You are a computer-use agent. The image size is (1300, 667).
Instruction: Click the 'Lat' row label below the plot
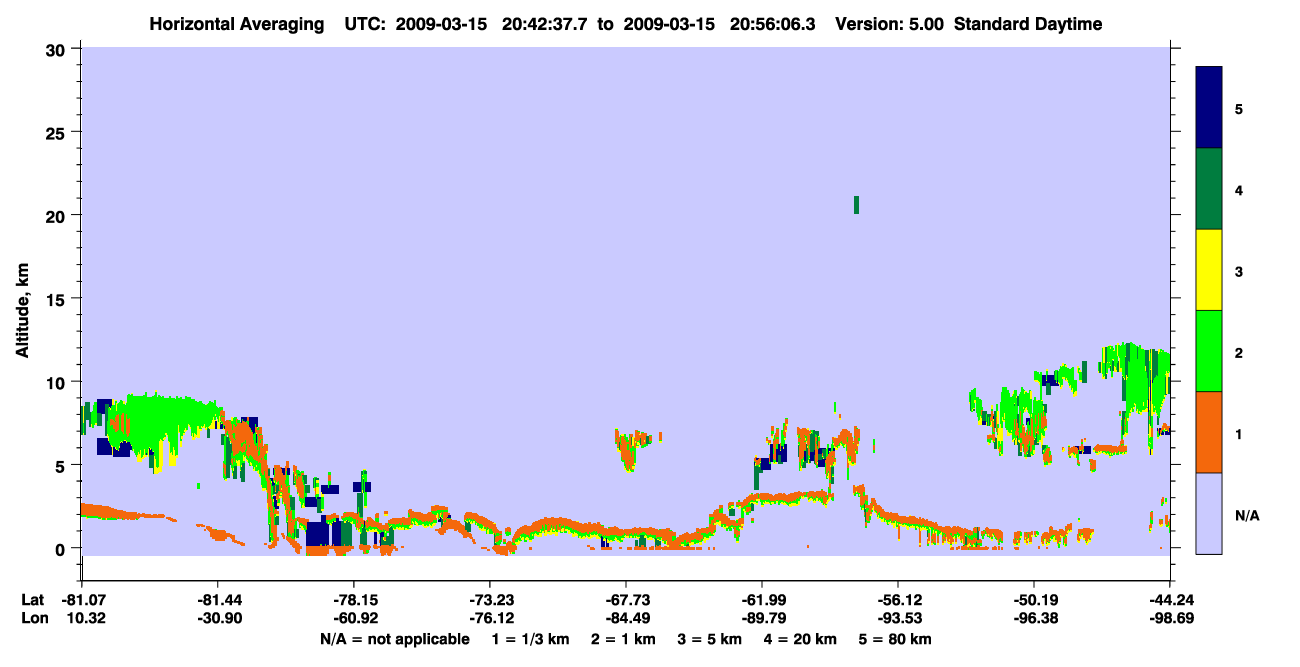(33, 600)
